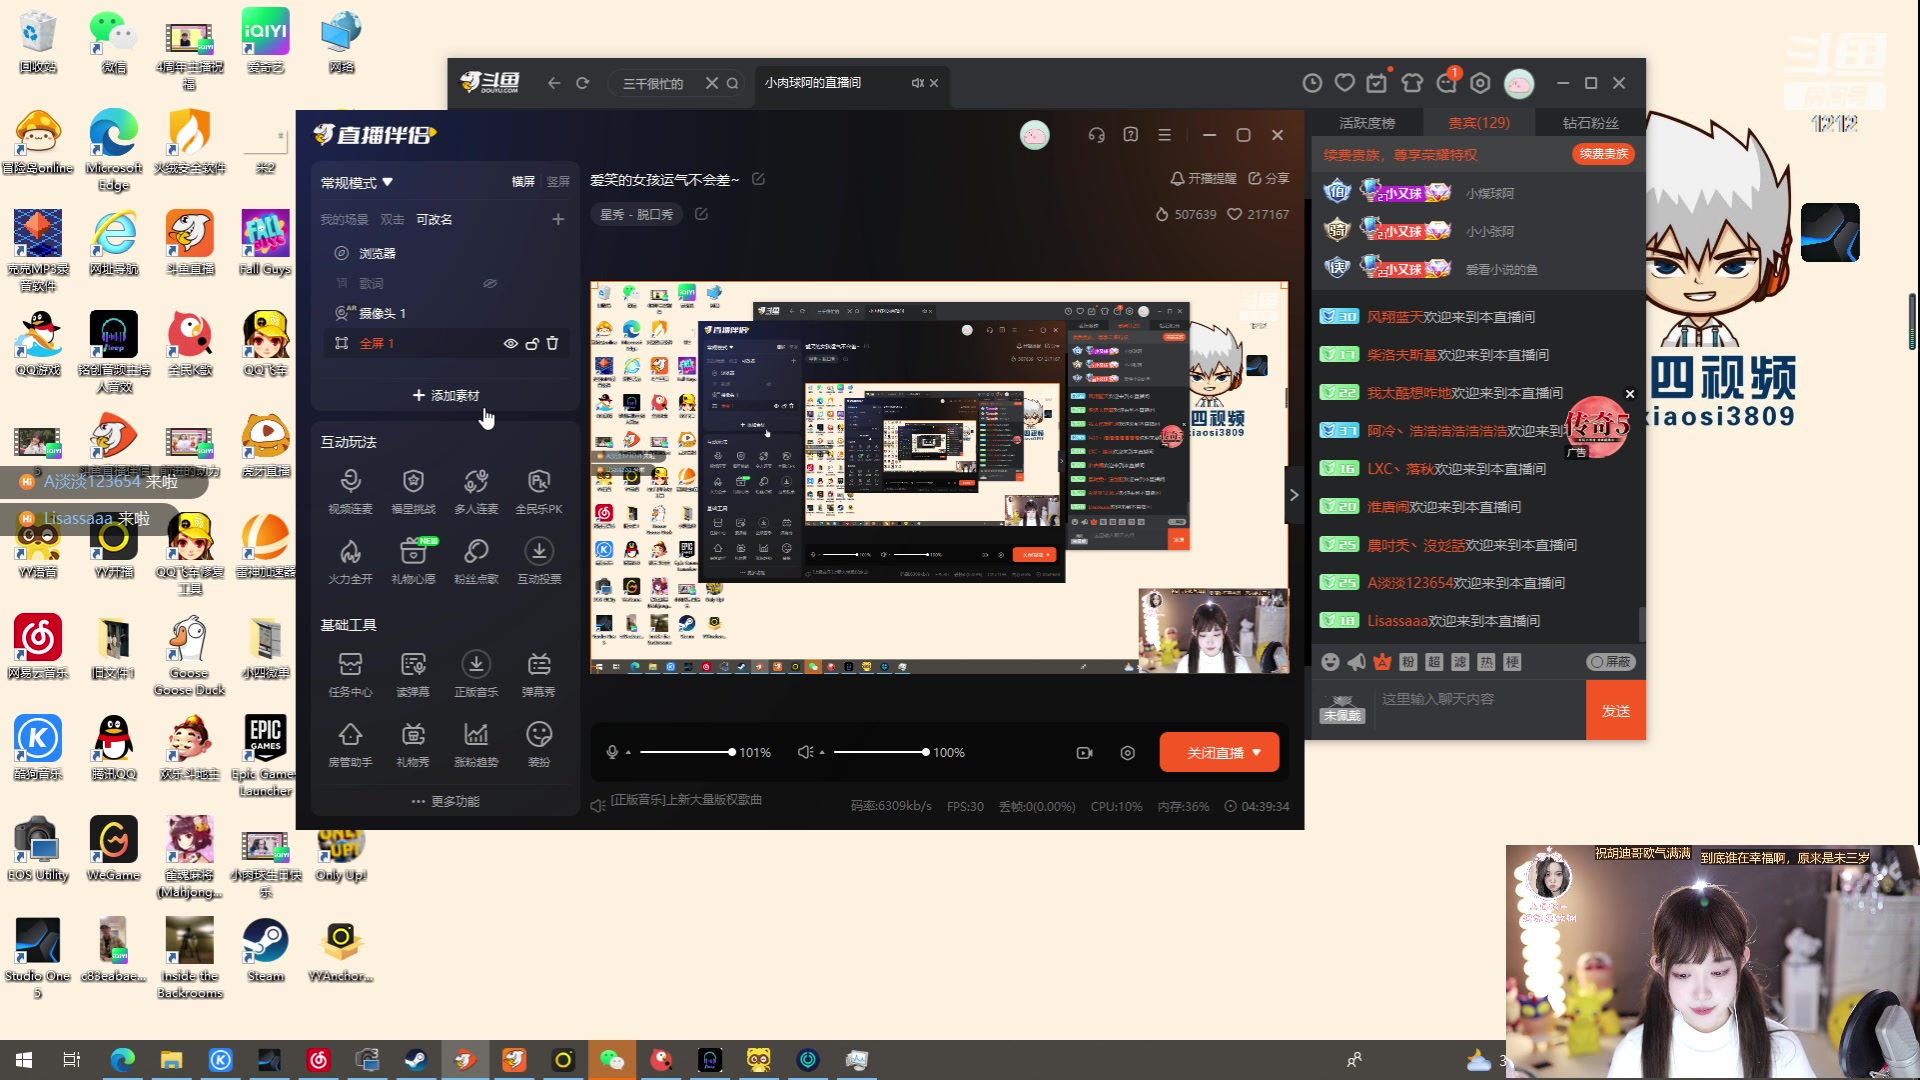Toggle visibility eye of 全屏 1 source
Viewport: 1920px width, 1080px height.
tap(510, 343)
